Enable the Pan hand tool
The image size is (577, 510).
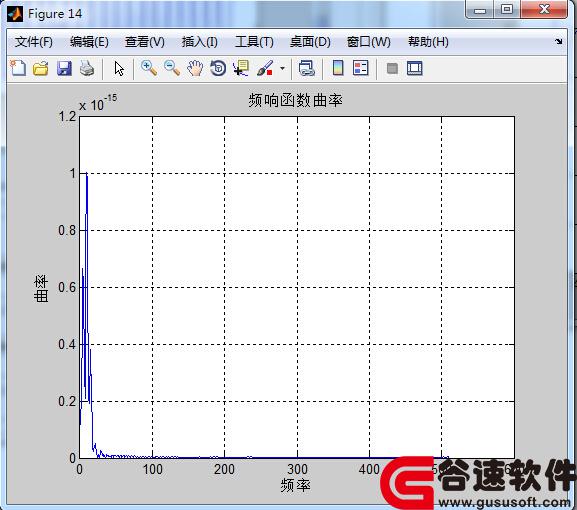195,68
